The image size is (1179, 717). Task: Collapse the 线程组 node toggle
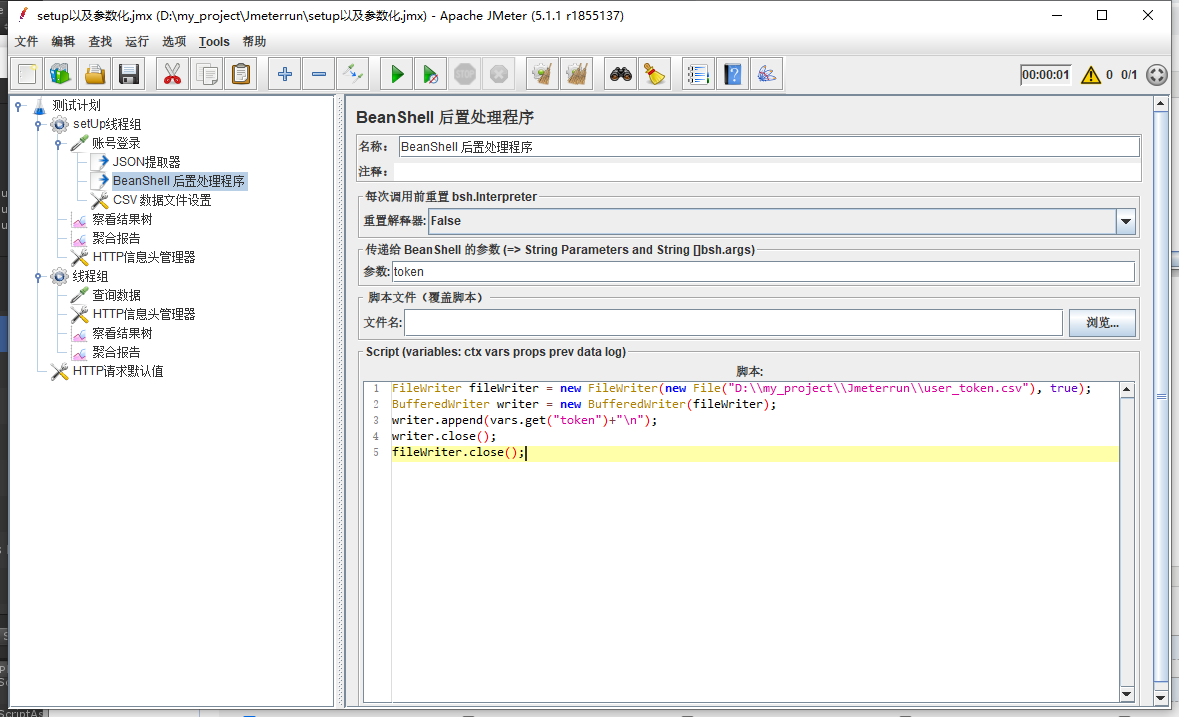click(x=38, y=277)
